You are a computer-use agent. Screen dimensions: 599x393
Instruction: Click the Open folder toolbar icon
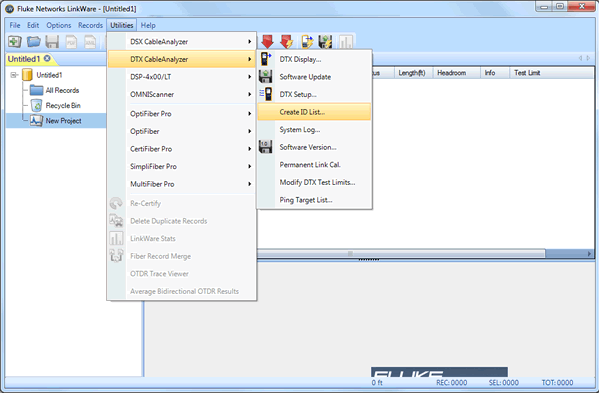tap(34, 41)
